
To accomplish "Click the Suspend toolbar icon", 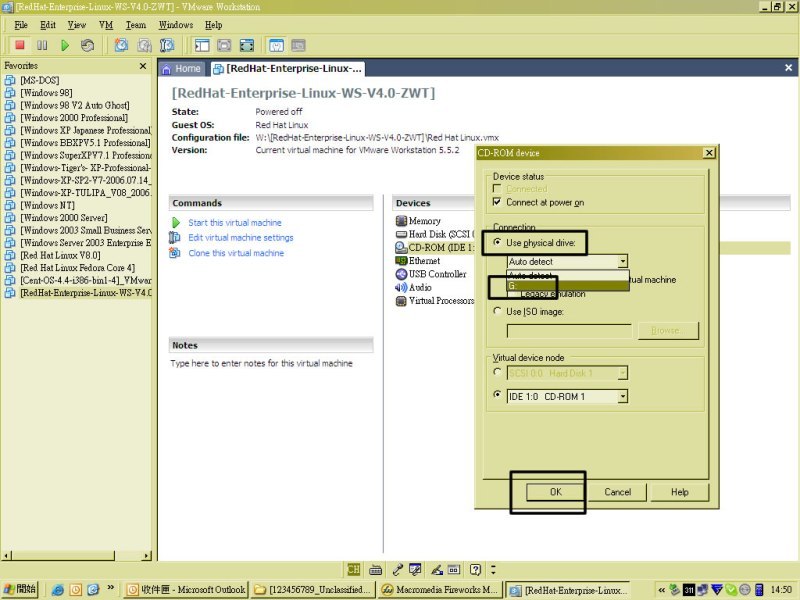I will pyautogui.click(x=42, y=45).
